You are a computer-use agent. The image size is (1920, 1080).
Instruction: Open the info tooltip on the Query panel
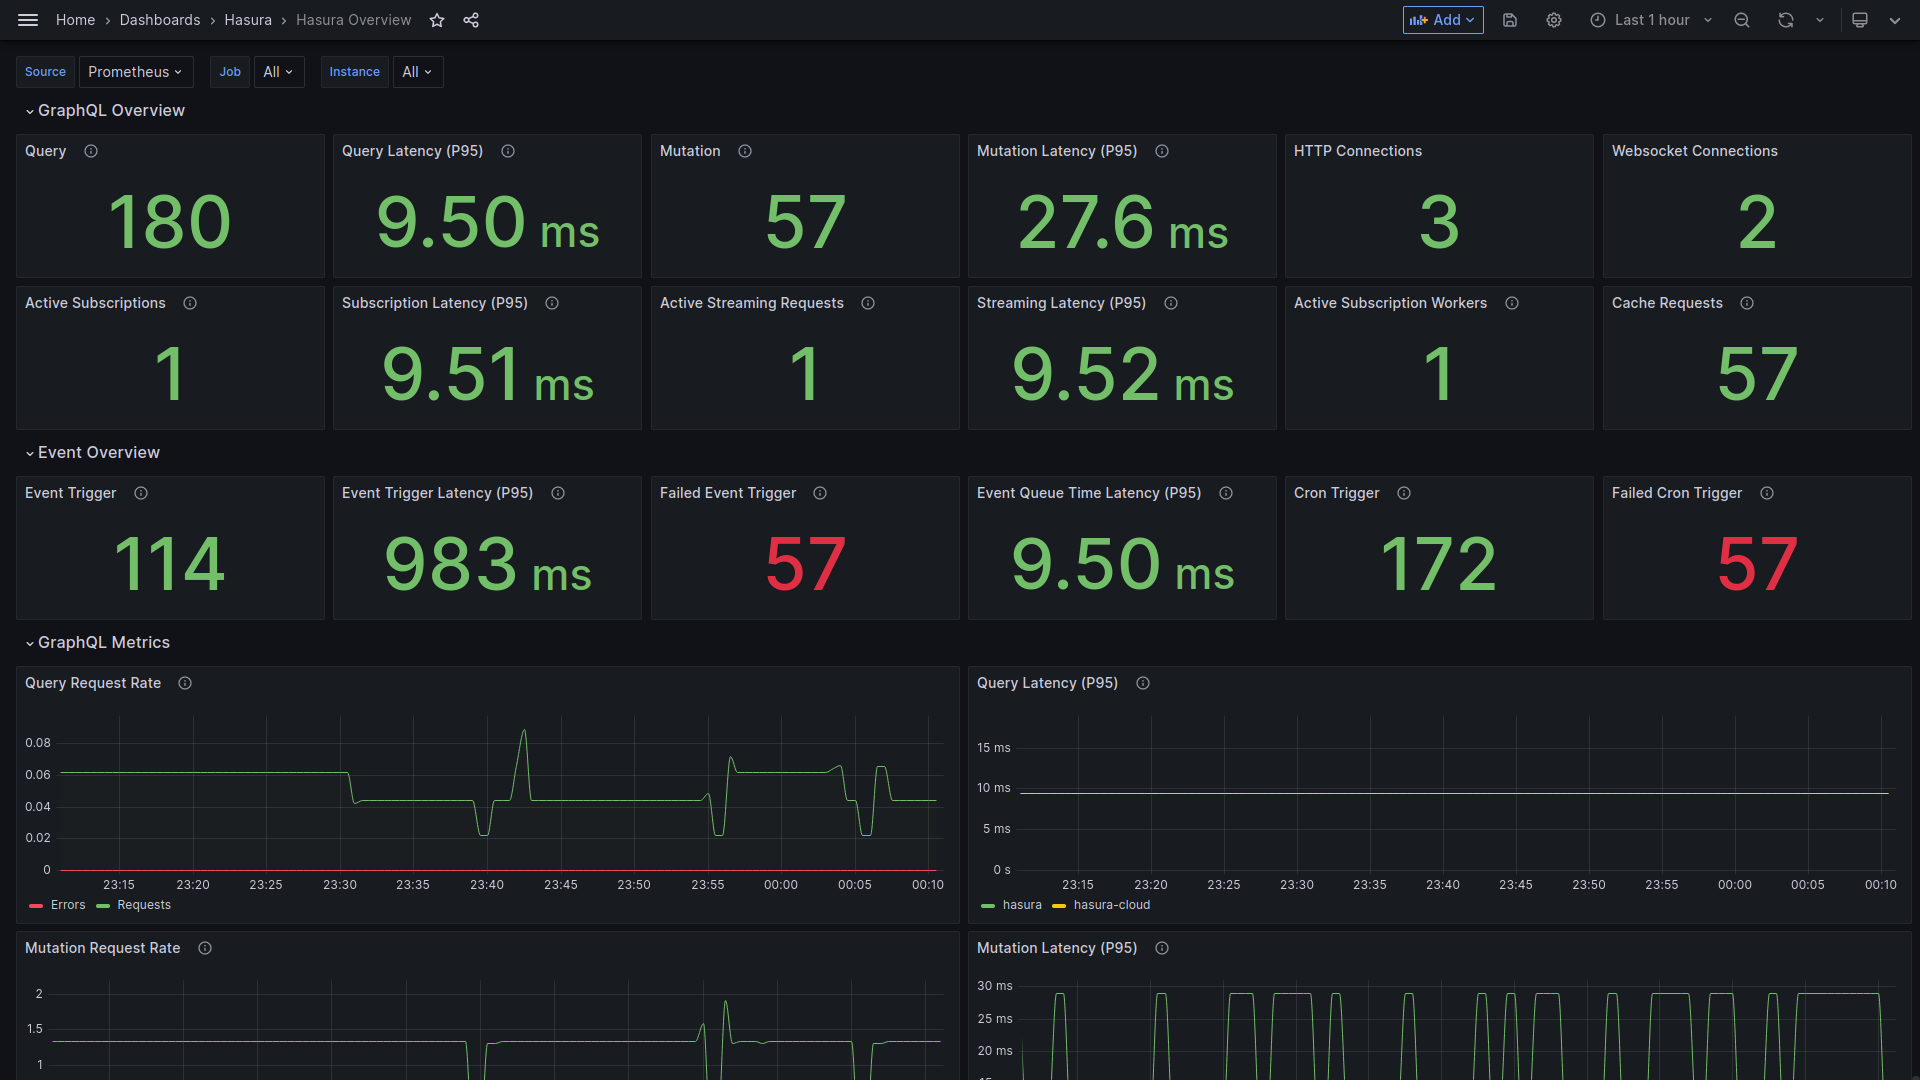(x=91, y=151)
